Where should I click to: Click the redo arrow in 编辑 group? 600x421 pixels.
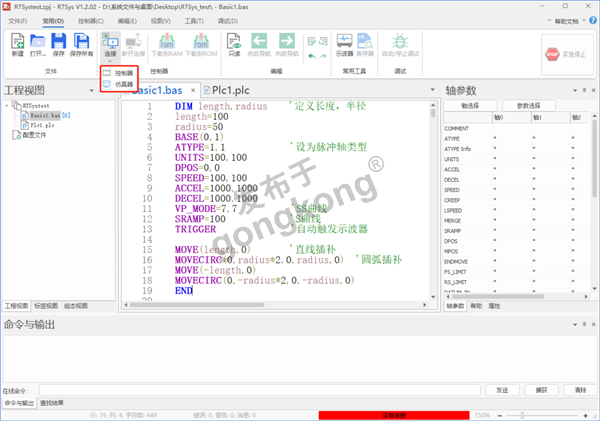coord(323,56)
